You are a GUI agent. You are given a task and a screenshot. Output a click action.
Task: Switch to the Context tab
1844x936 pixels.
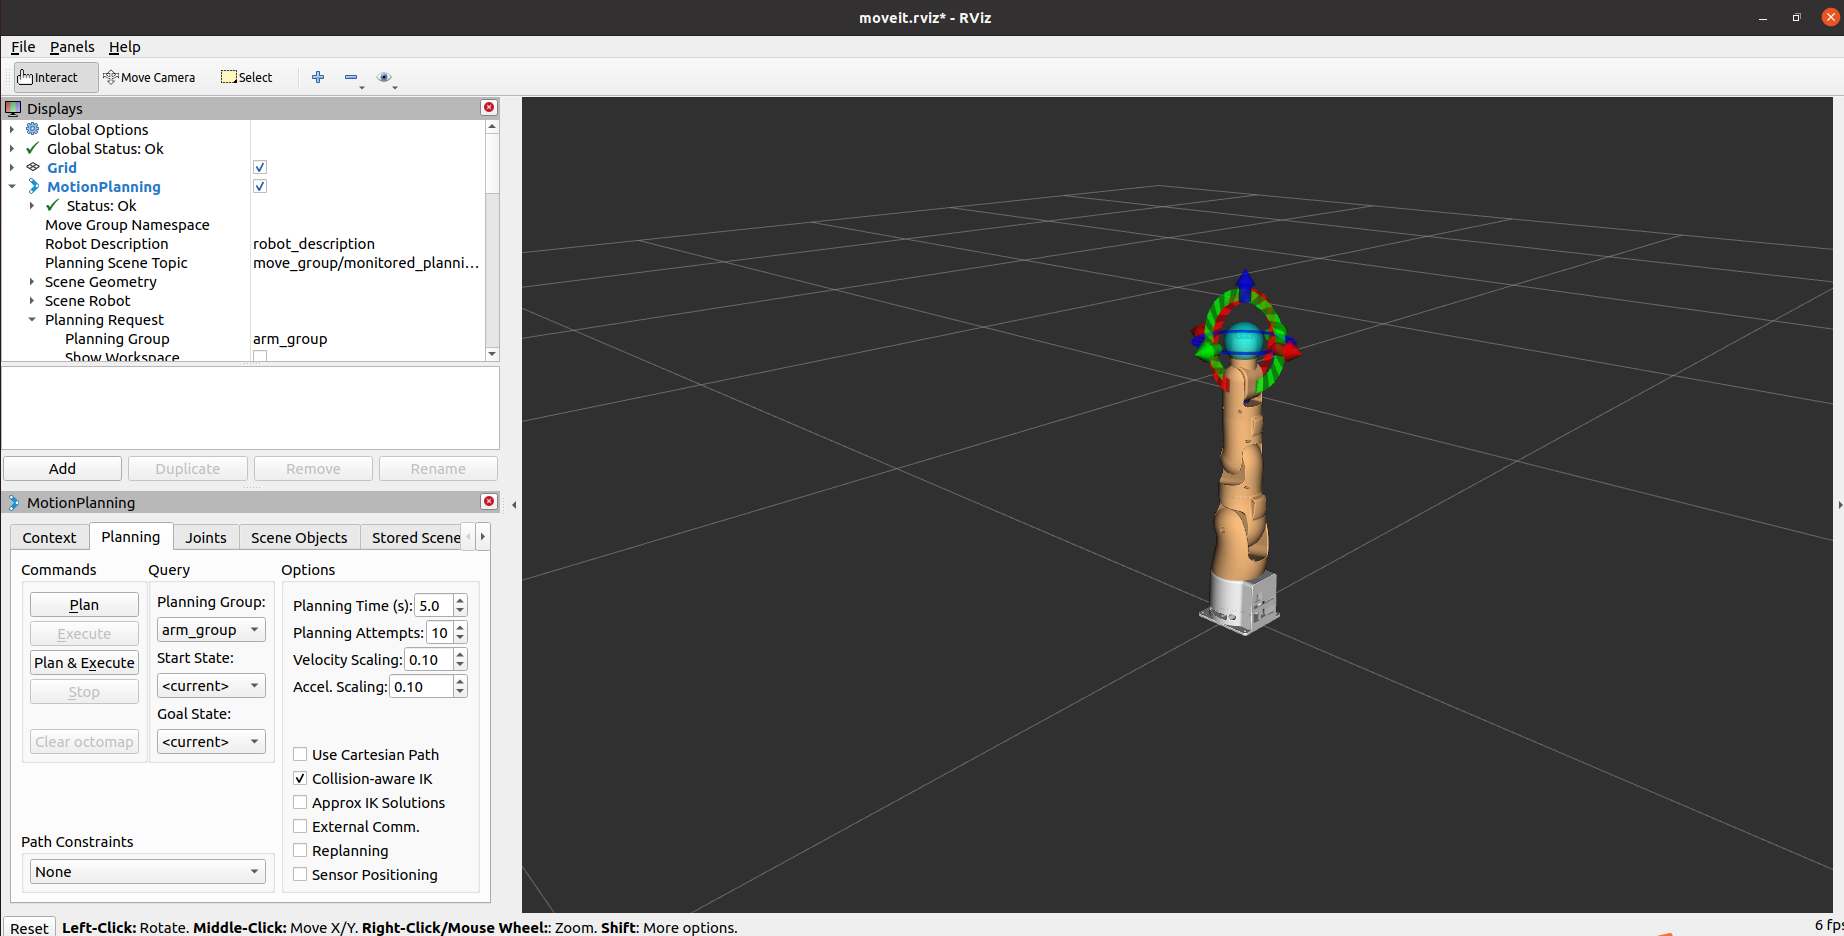(49, 537)
